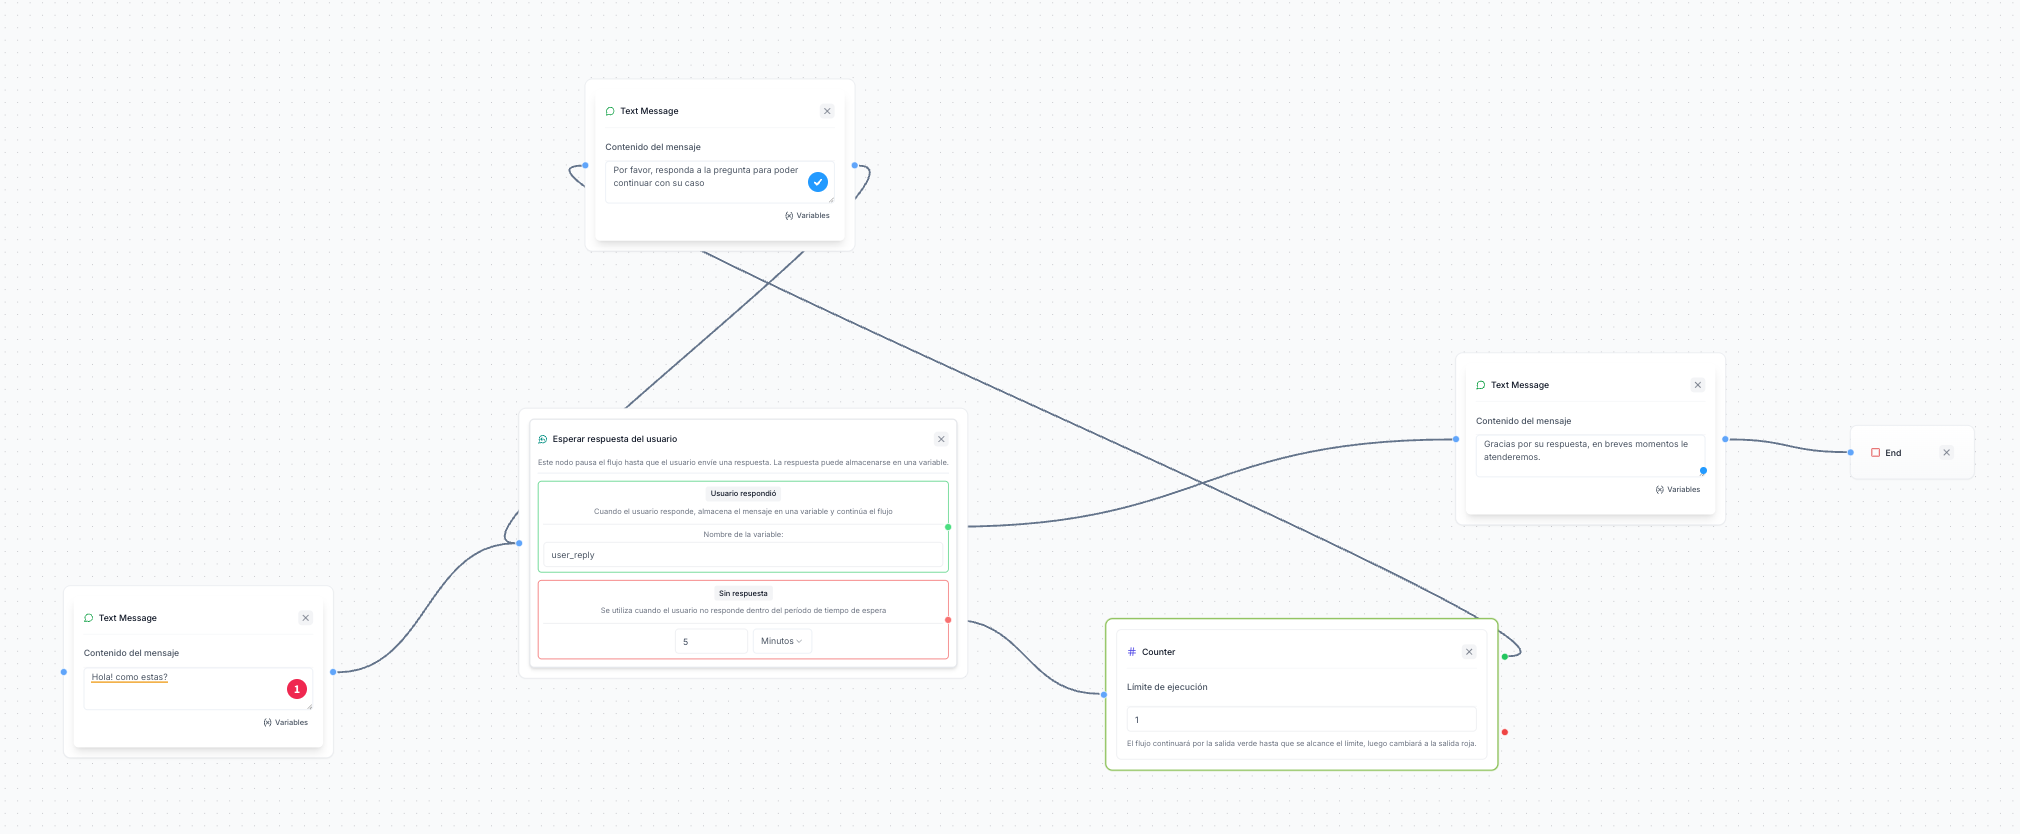Edit the 'Por favor, responda a la pregunta' message text

(x=719, y=182)
